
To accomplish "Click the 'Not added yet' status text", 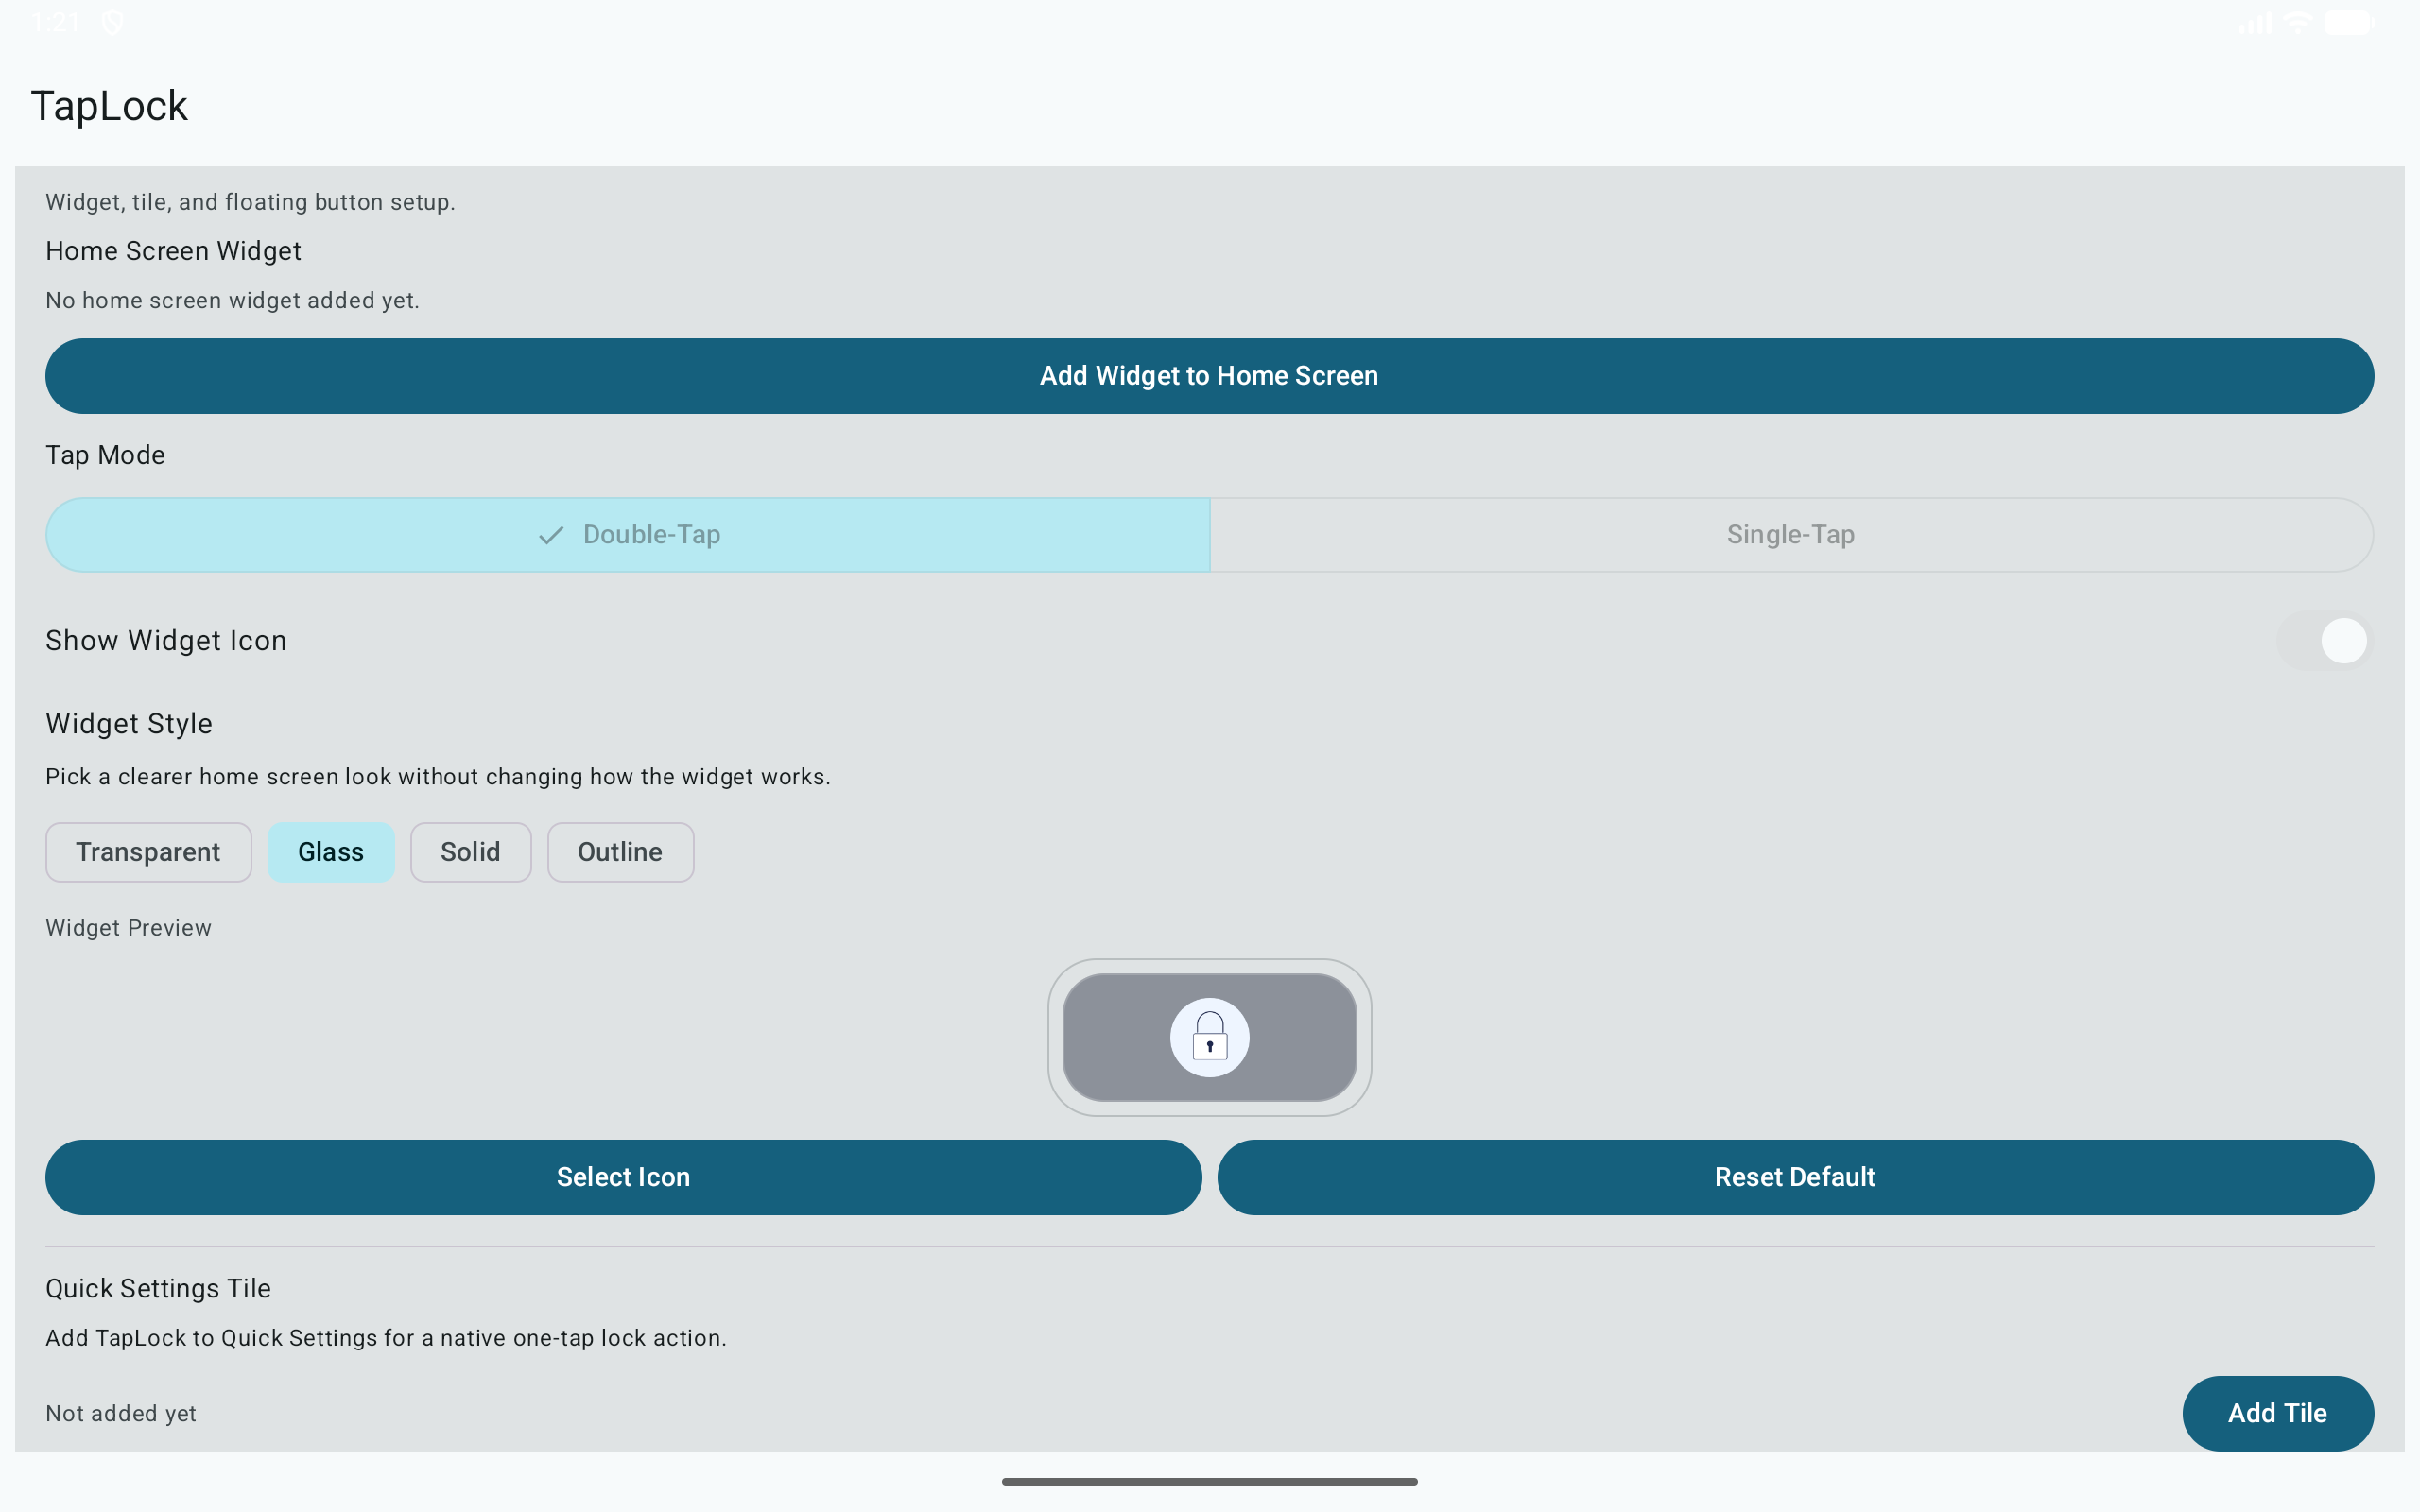I will point(121,1413).
